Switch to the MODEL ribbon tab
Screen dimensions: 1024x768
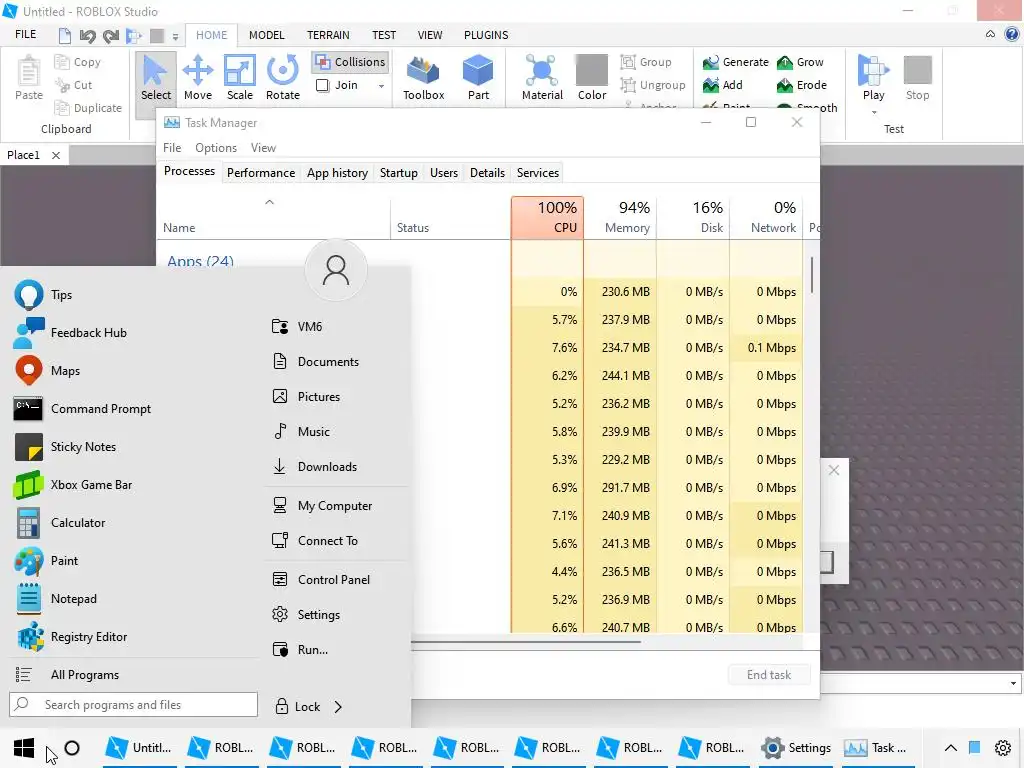266,35
